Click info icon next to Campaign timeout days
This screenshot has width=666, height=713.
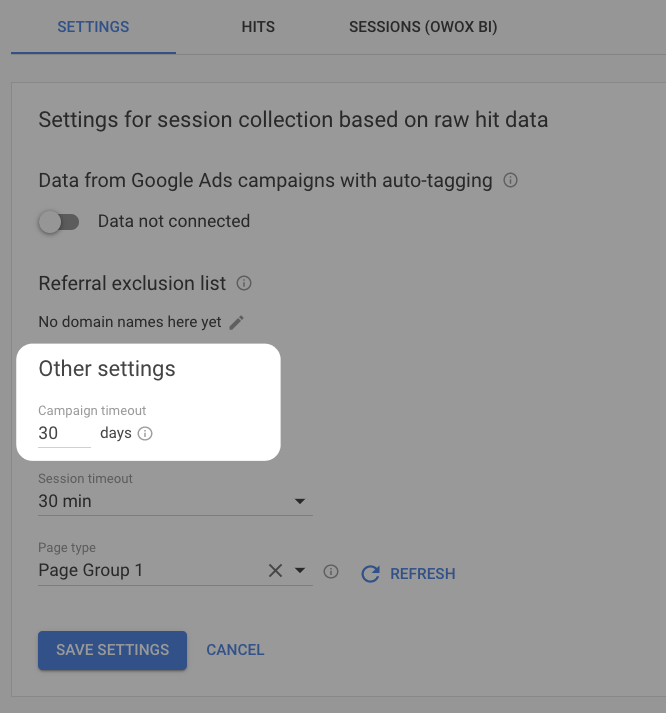tap(145, 433)
